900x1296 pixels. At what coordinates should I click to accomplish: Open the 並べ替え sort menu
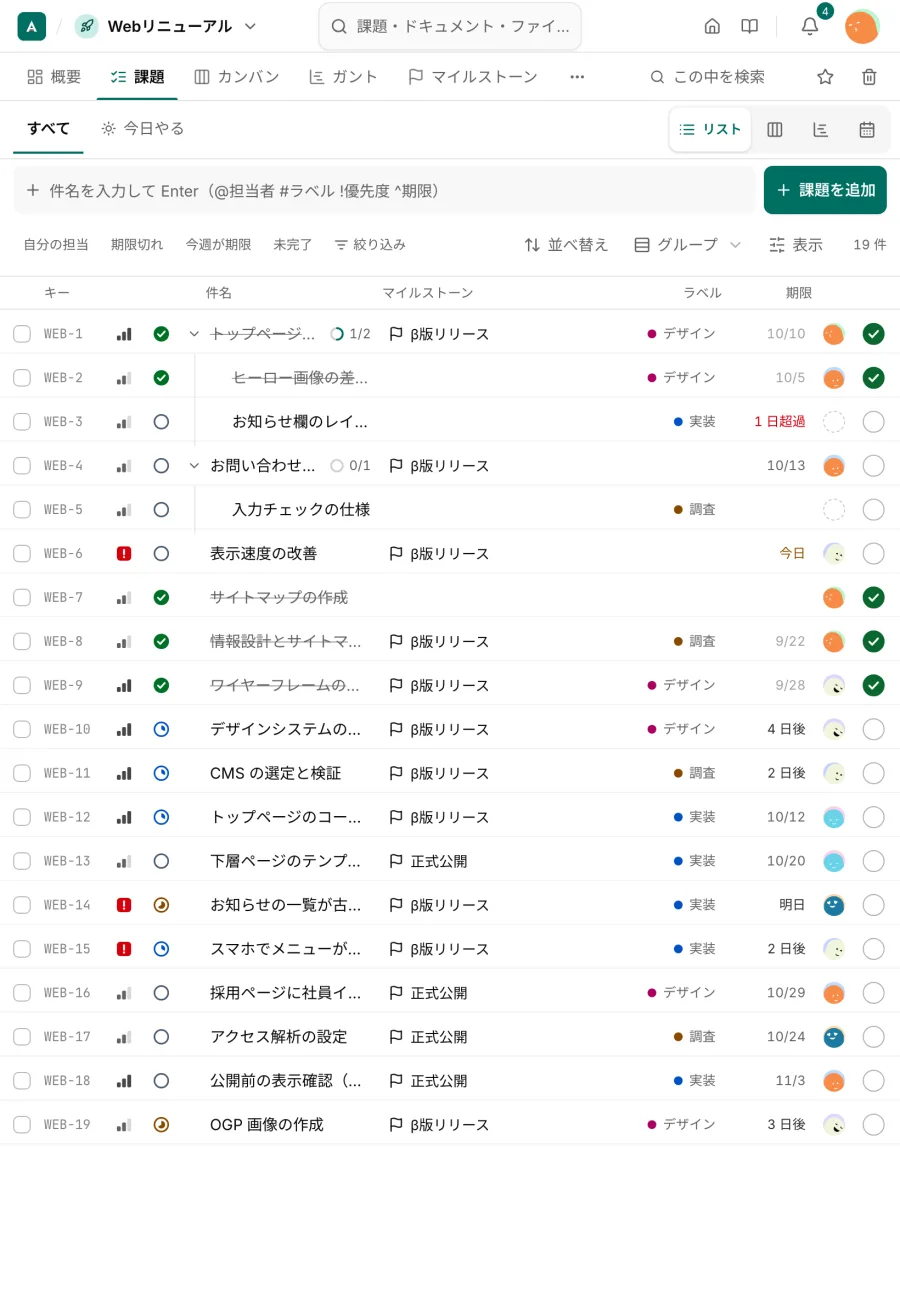pos(566,244)
